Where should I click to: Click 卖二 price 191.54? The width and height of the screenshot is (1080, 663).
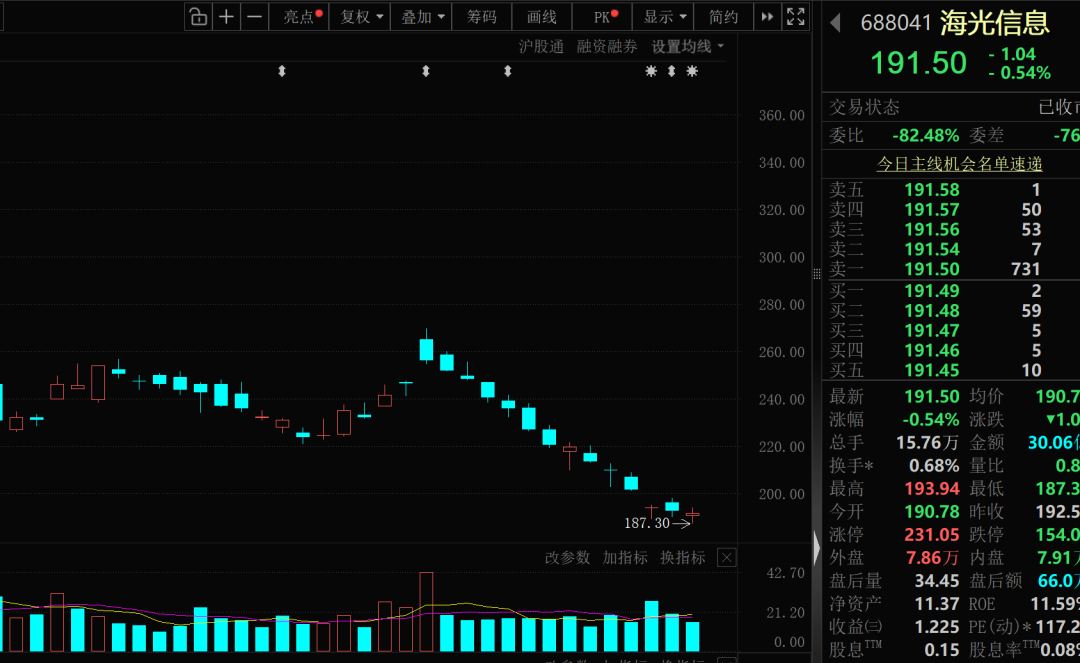coord(931,250)
